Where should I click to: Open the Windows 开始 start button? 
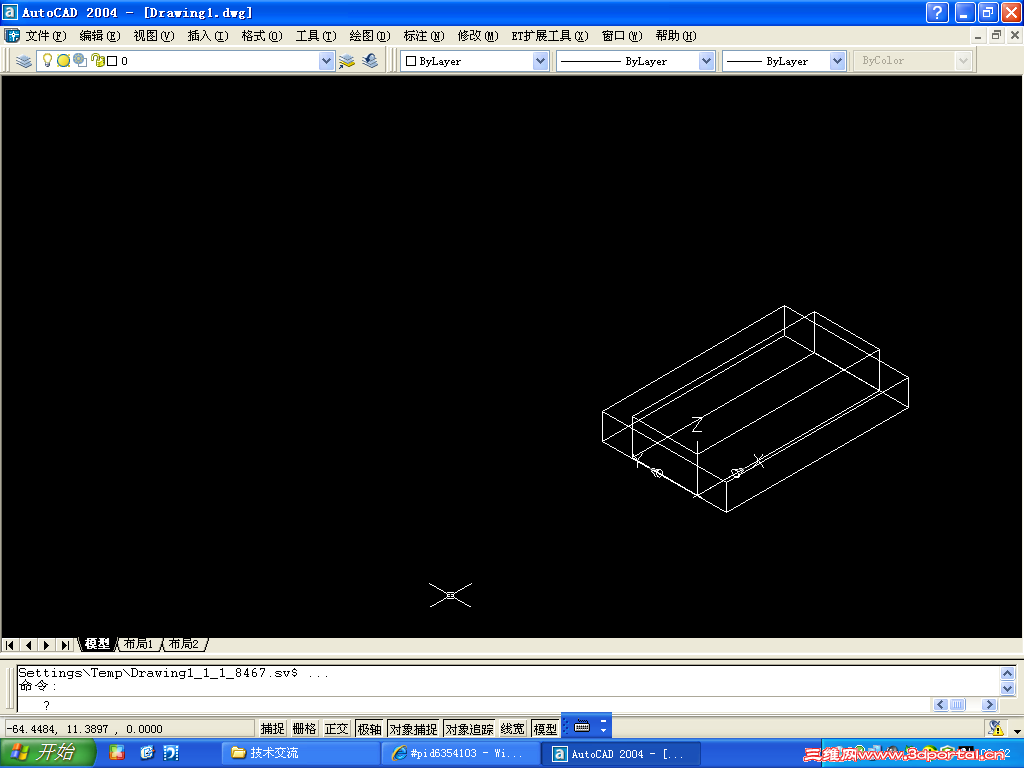coord(46,753)
